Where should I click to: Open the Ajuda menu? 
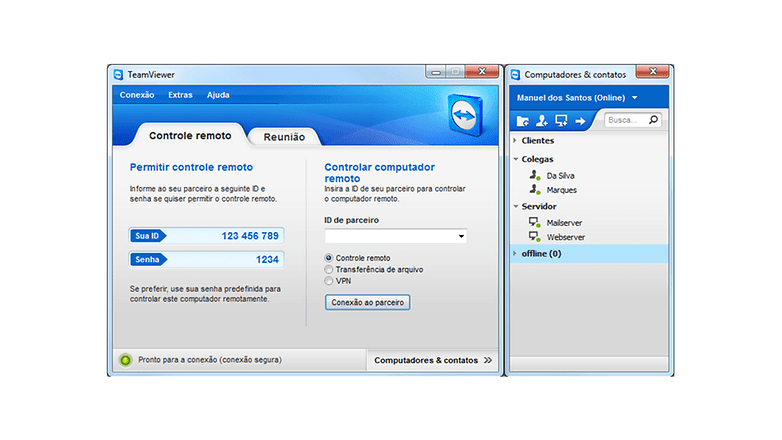[x=218, y=95]
